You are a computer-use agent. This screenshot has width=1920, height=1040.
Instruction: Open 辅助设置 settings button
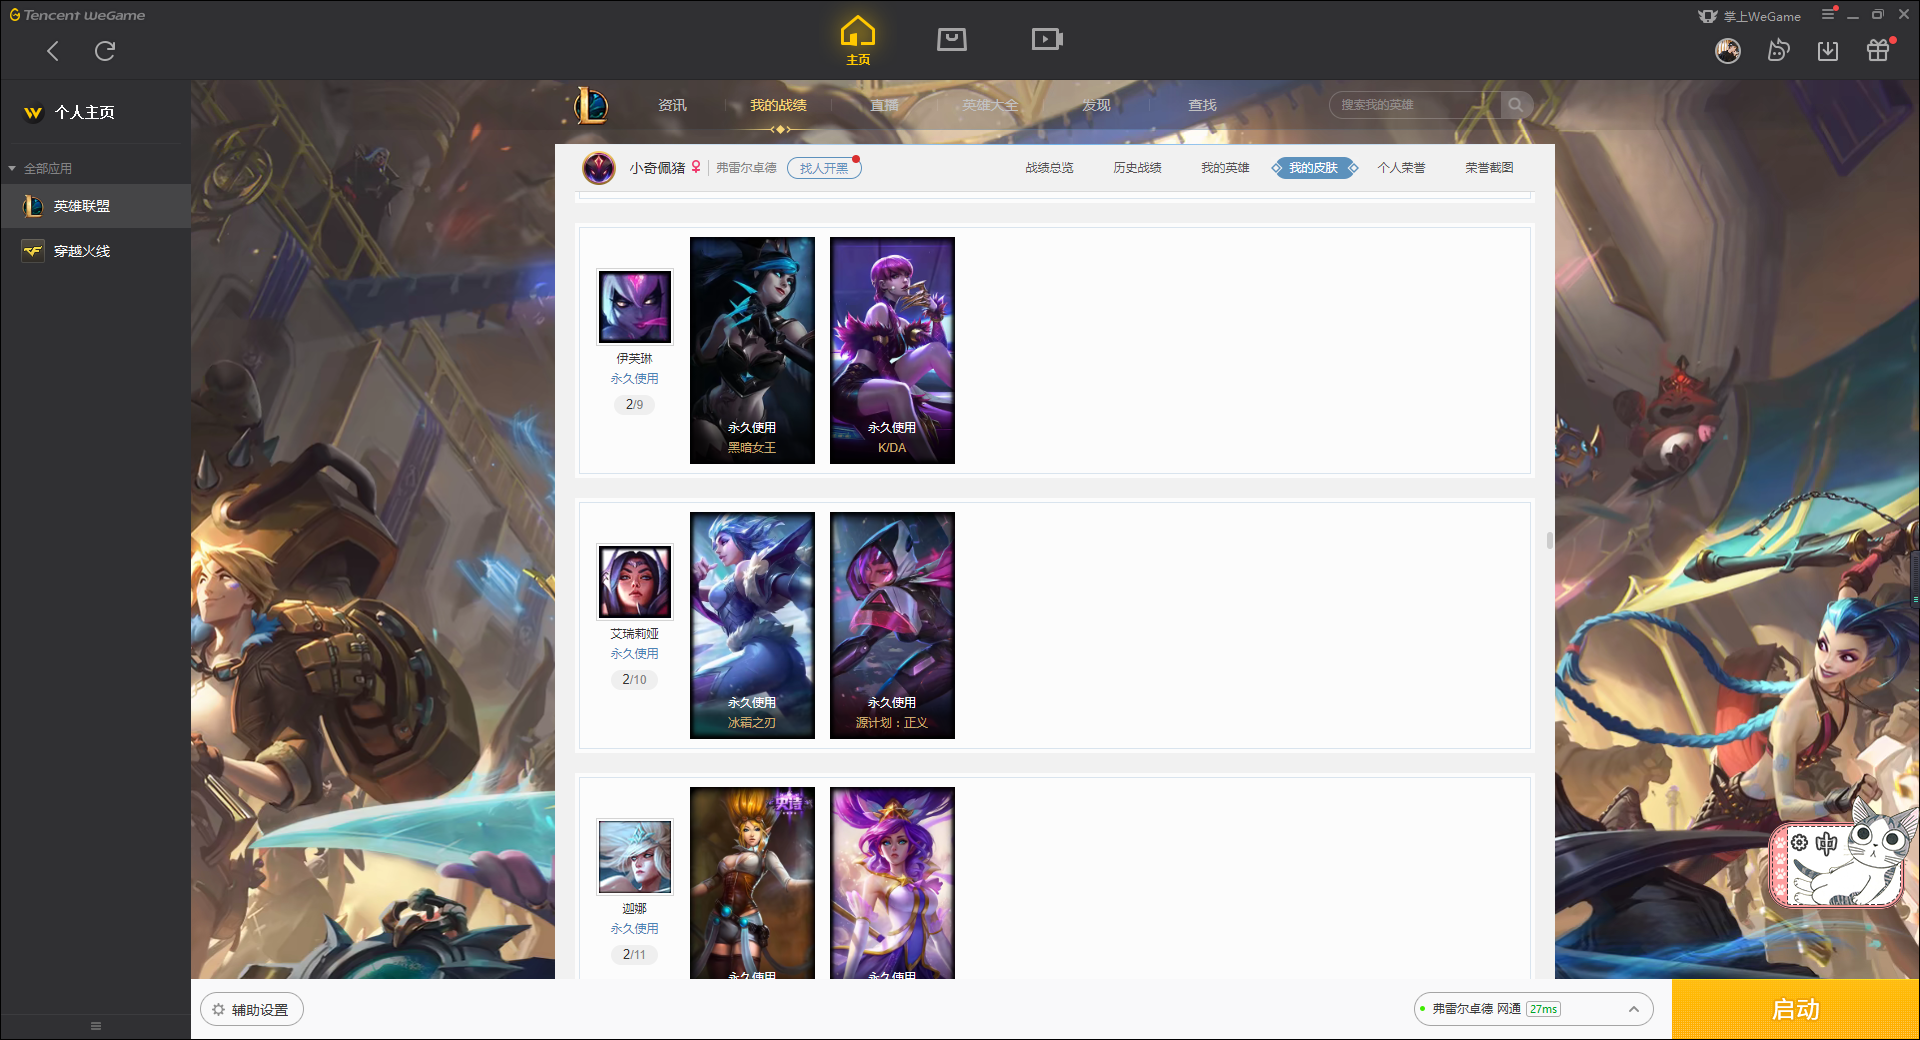pyautogui.click(x=252, y=1010)
